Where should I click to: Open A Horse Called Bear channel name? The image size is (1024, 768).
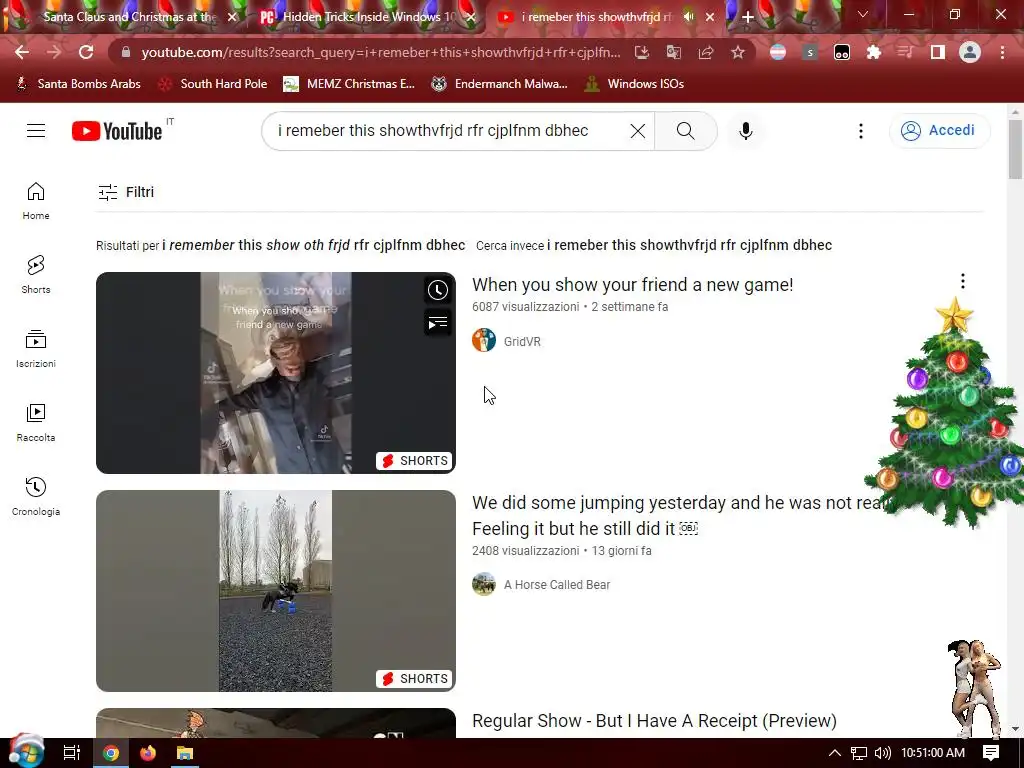pos(556,584)
